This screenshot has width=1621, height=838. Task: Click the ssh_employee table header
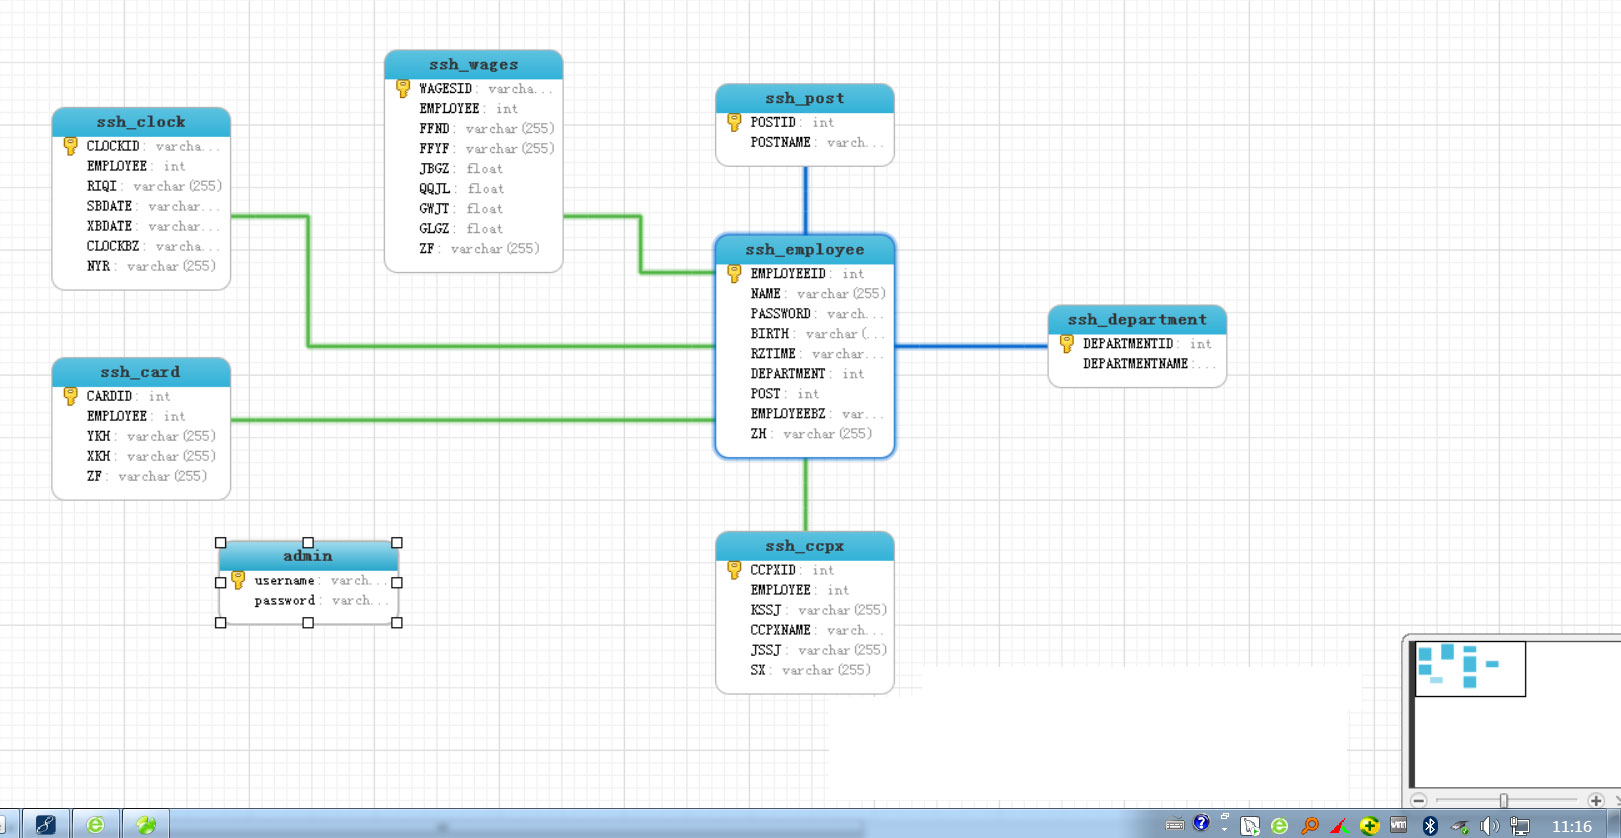pos(804,249)
